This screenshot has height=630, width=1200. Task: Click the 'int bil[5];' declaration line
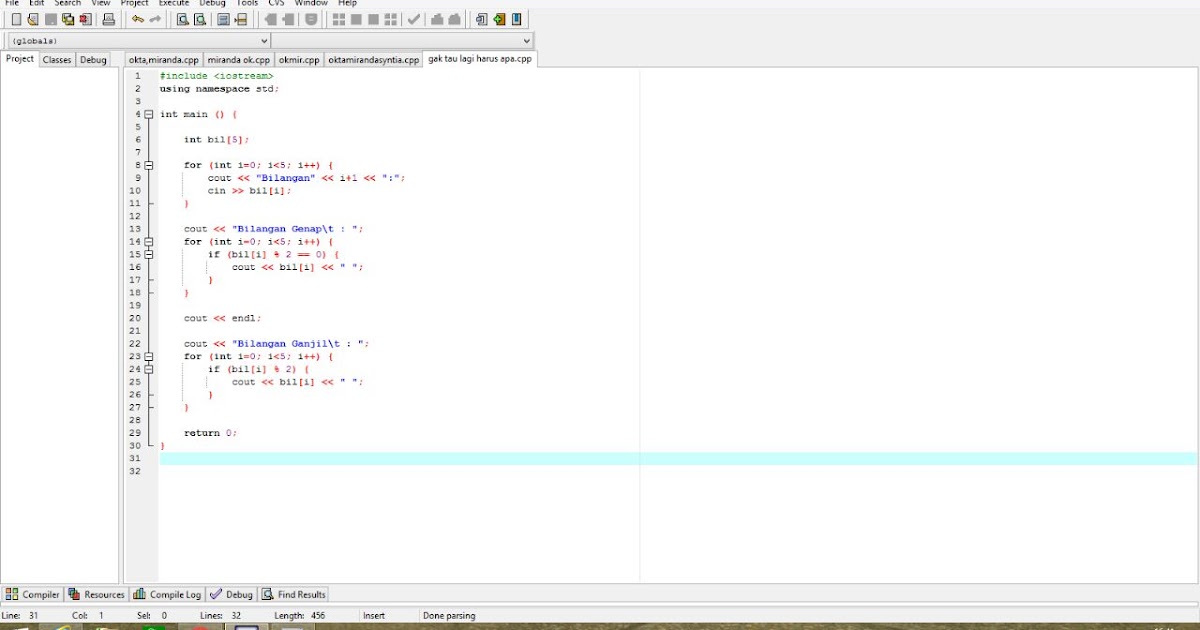[216, 140]
